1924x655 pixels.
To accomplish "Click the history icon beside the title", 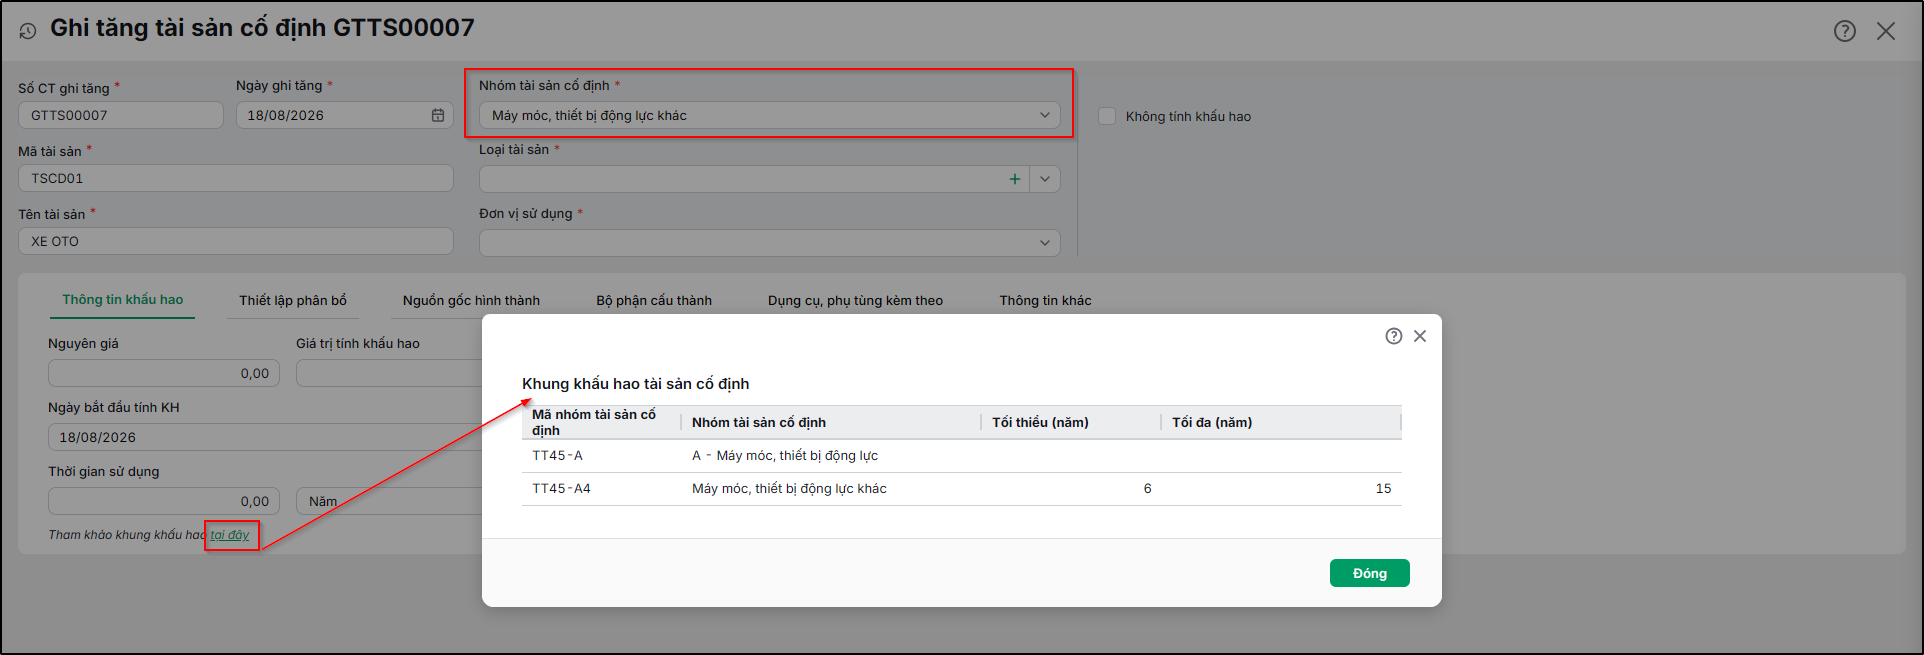I will pos(27,31).
